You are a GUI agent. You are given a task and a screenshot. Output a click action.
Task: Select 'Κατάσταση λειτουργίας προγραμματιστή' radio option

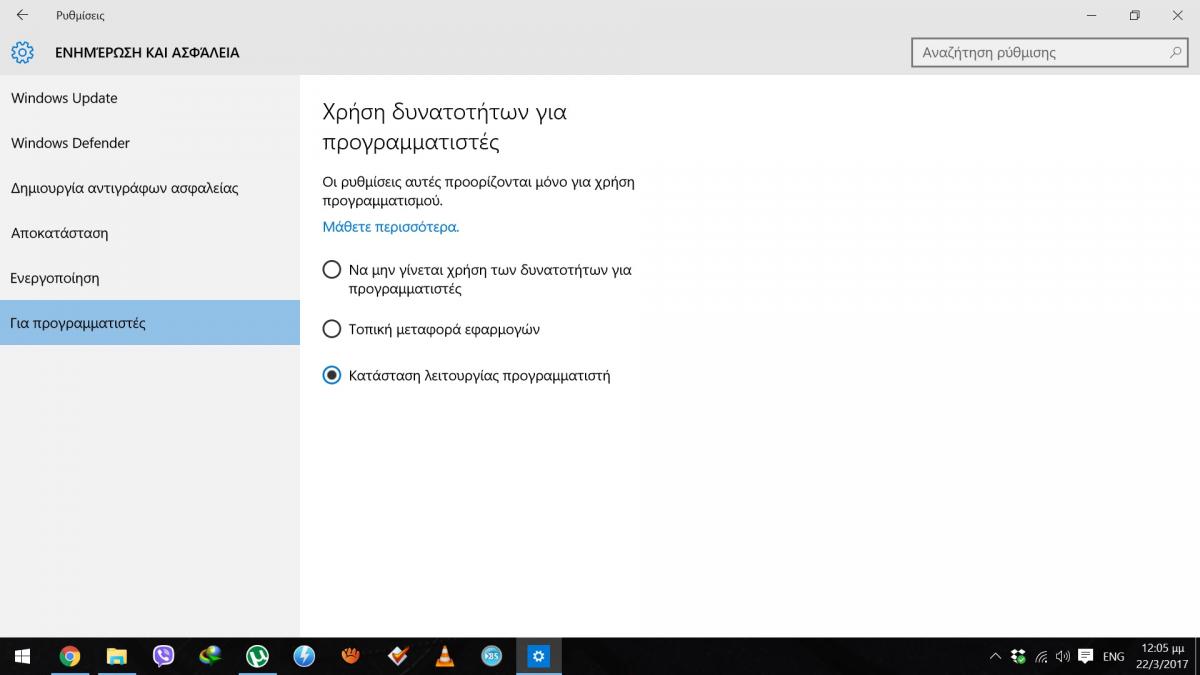[332, 375]
